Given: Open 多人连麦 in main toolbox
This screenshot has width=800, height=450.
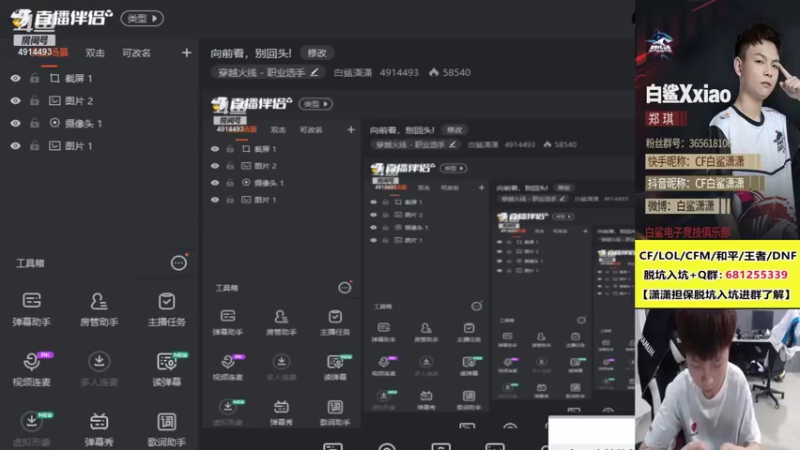Looking at the screenshot, I should [99, 369].
